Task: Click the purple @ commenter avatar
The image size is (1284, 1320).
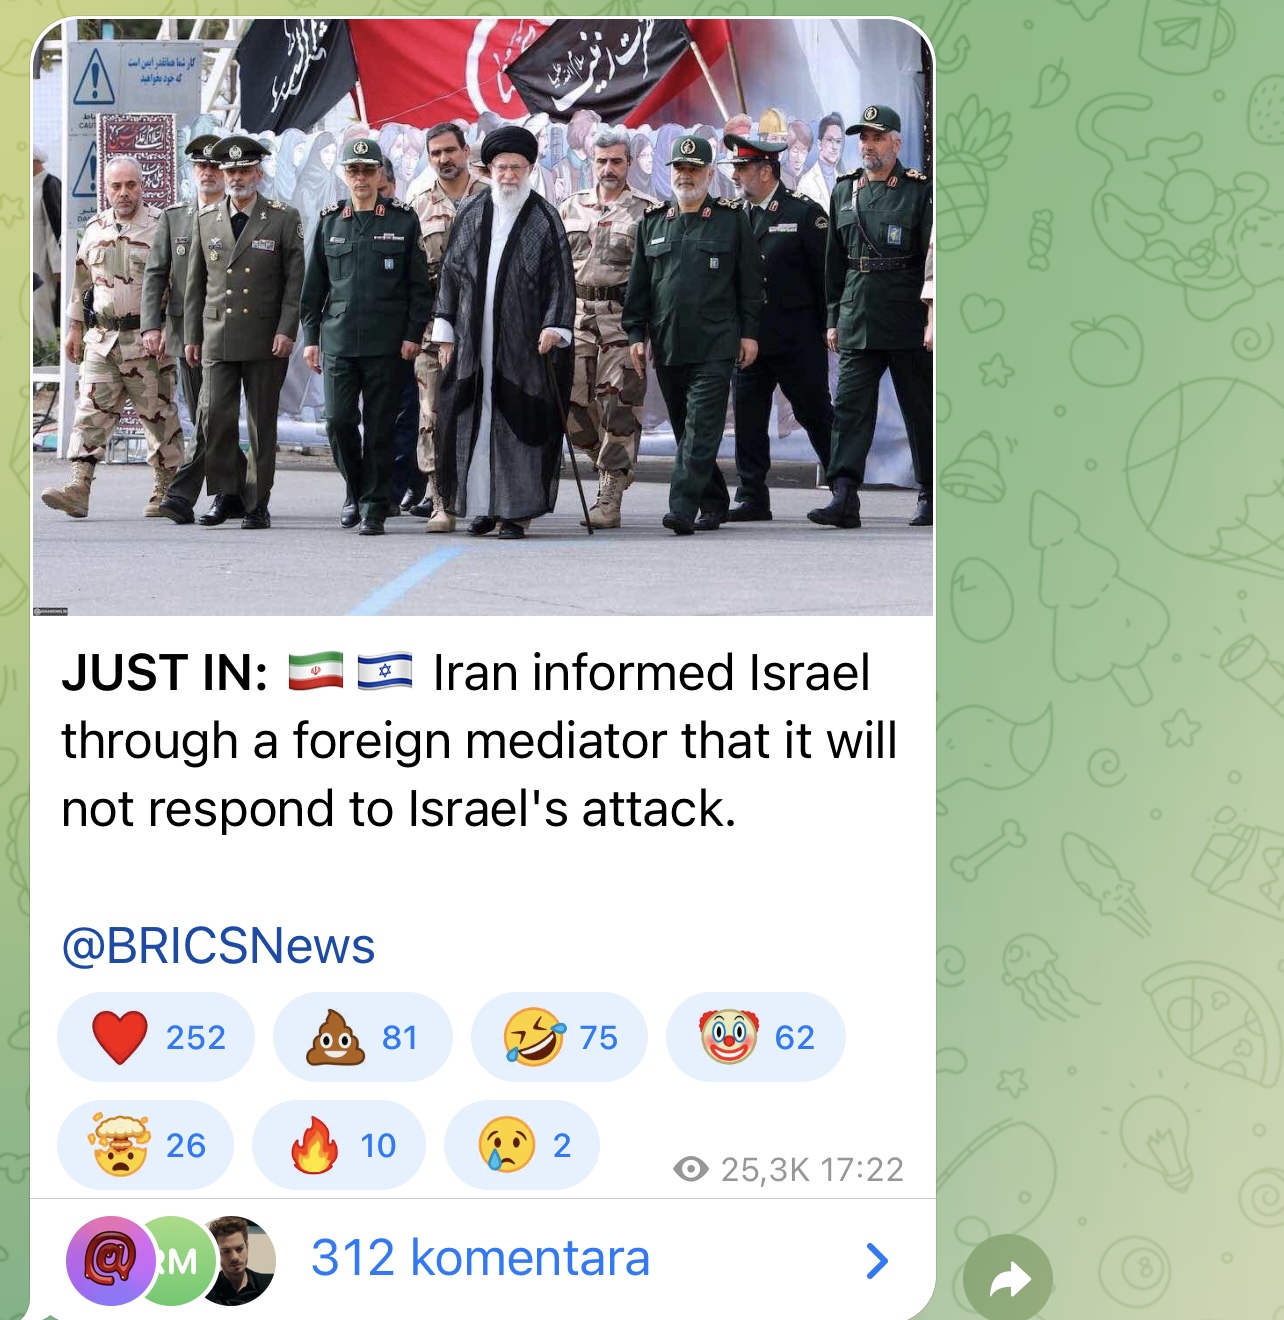Action: (x=111, y=1260)
